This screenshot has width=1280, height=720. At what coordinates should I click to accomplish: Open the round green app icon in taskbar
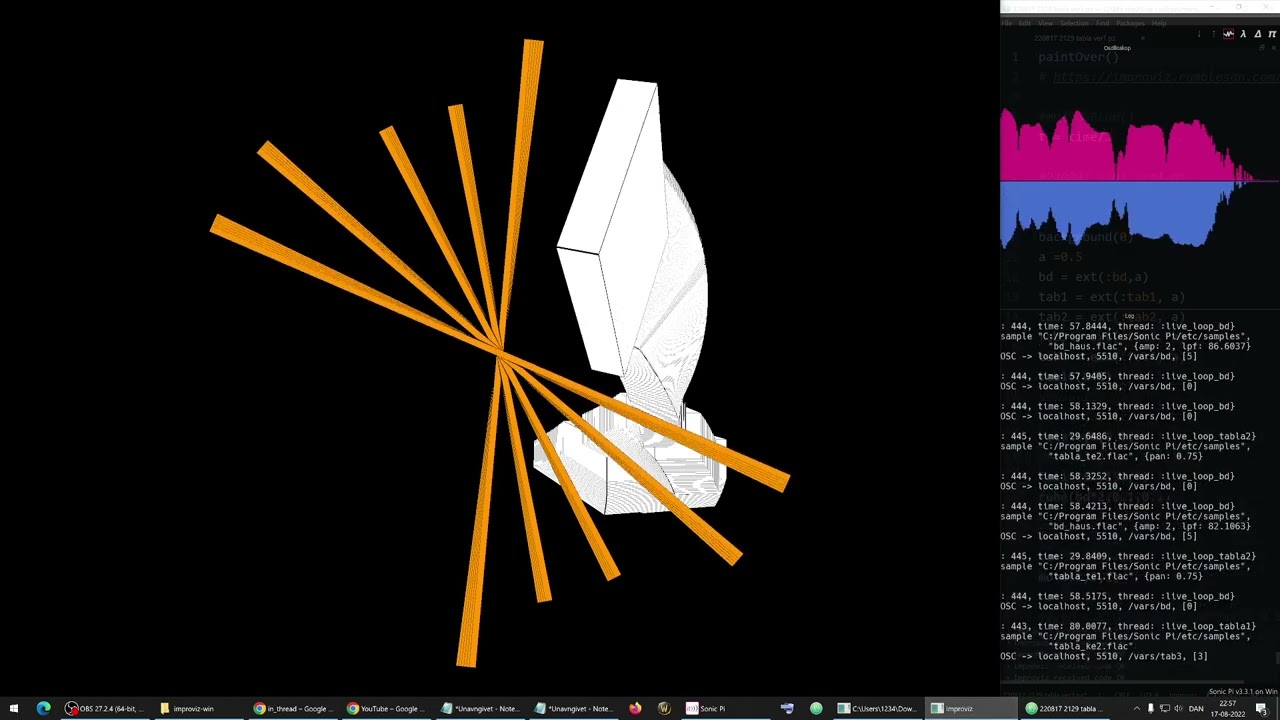tap(816, 709)
